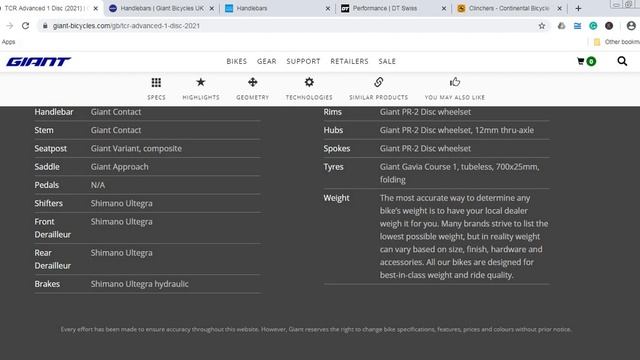This screenshot has height=360, width=640.
Task: Open the shopping cart icon
Action: pyautogui.click(x=581, y=61)
